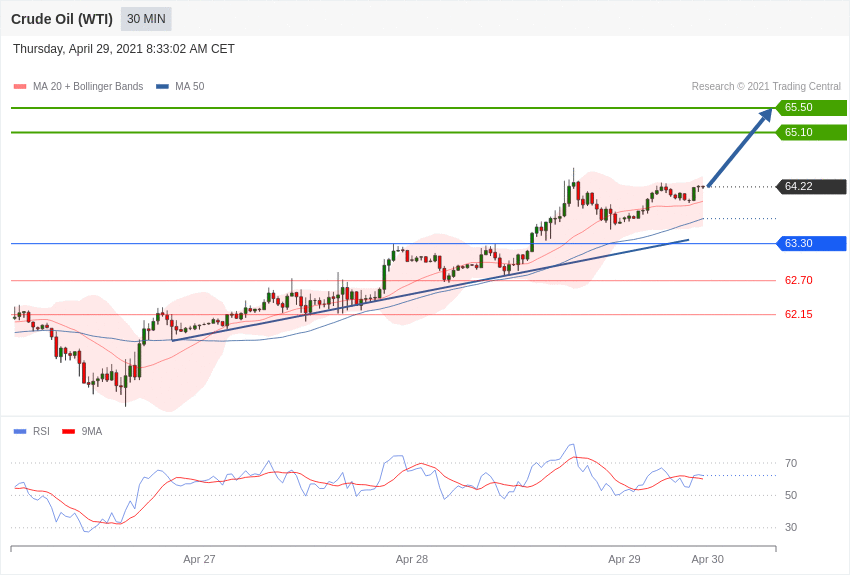Click the RSI 70 level label

[791, 463]
